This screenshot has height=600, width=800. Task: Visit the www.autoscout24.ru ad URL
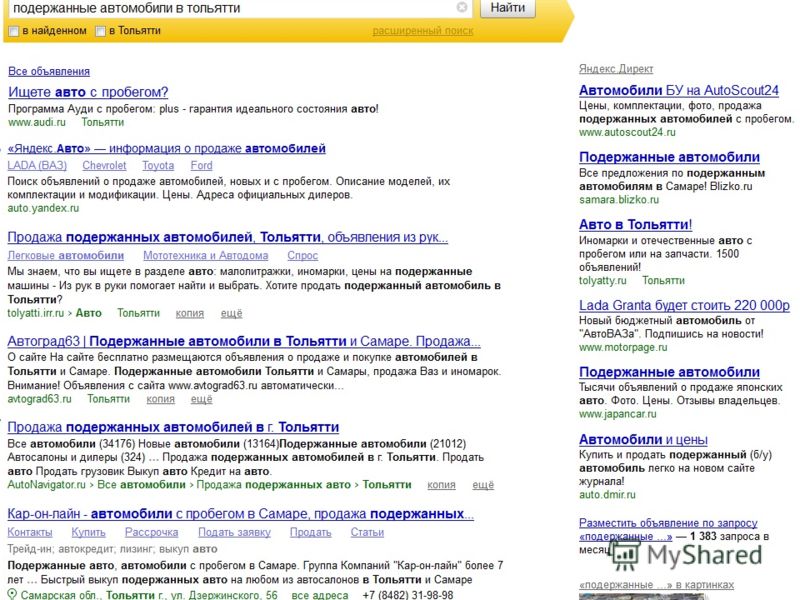click(627, 133)
